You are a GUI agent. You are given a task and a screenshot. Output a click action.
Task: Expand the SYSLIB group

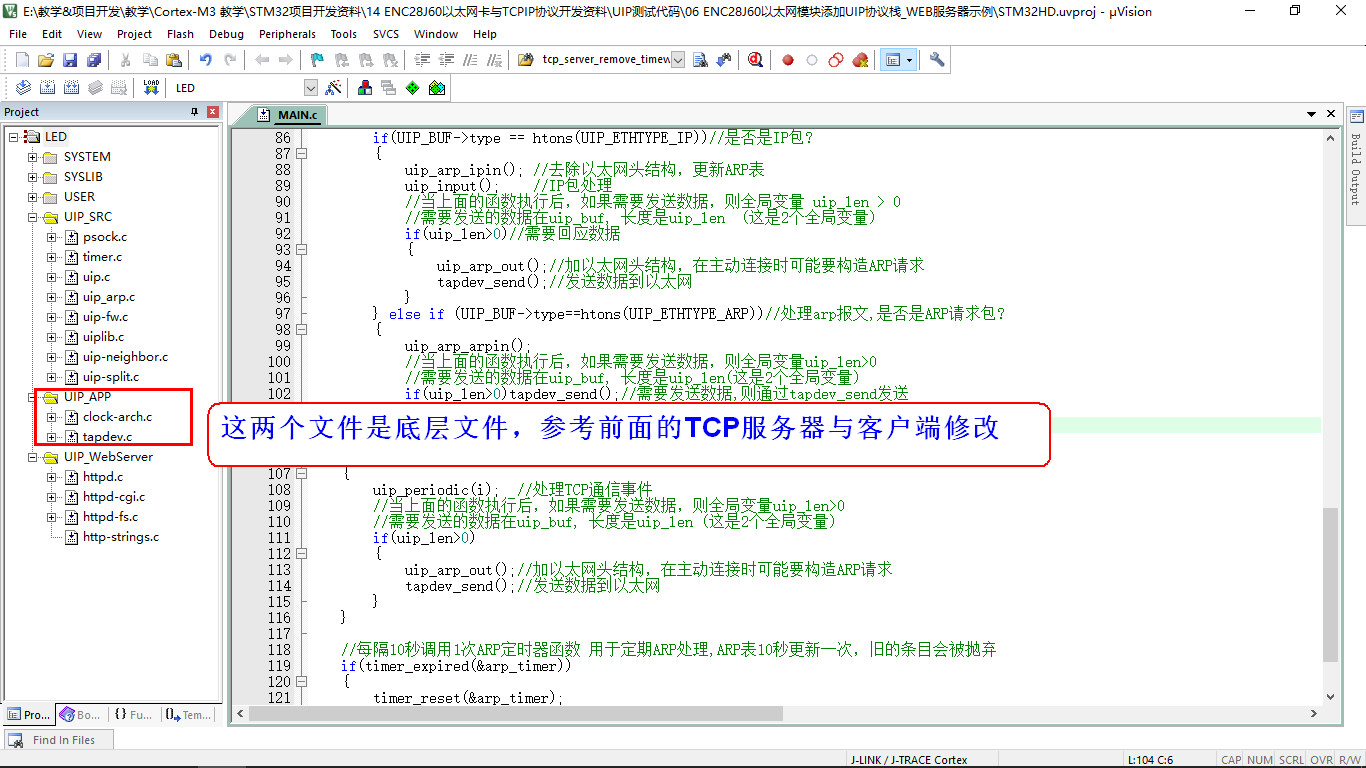(32, 177)
